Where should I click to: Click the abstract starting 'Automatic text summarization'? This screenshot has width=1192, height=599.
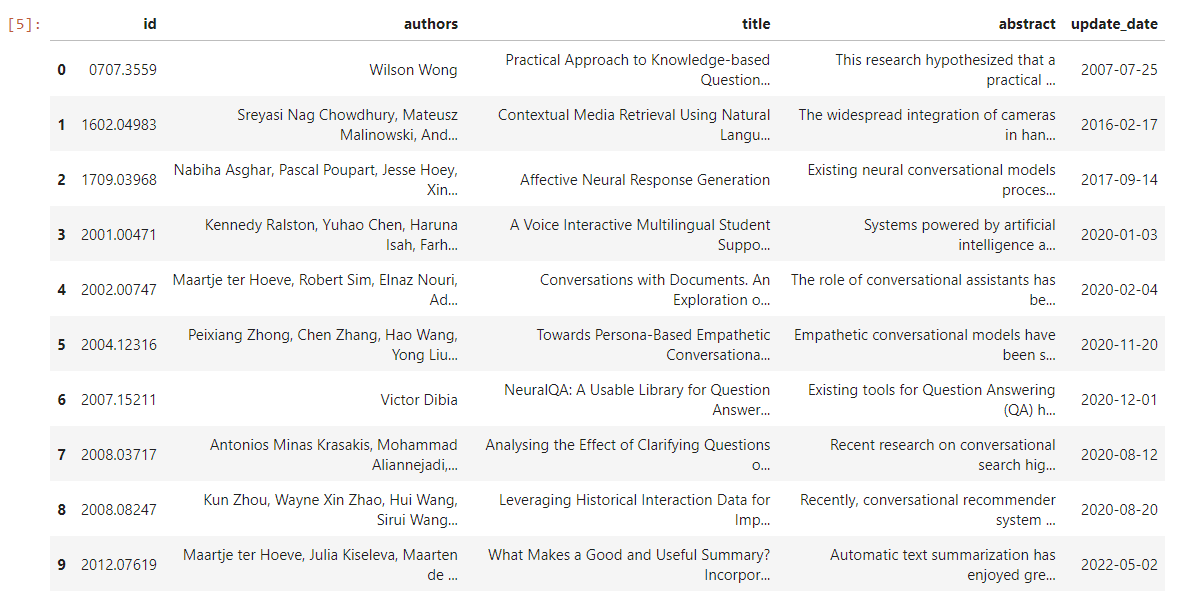[x=943, y=565]
